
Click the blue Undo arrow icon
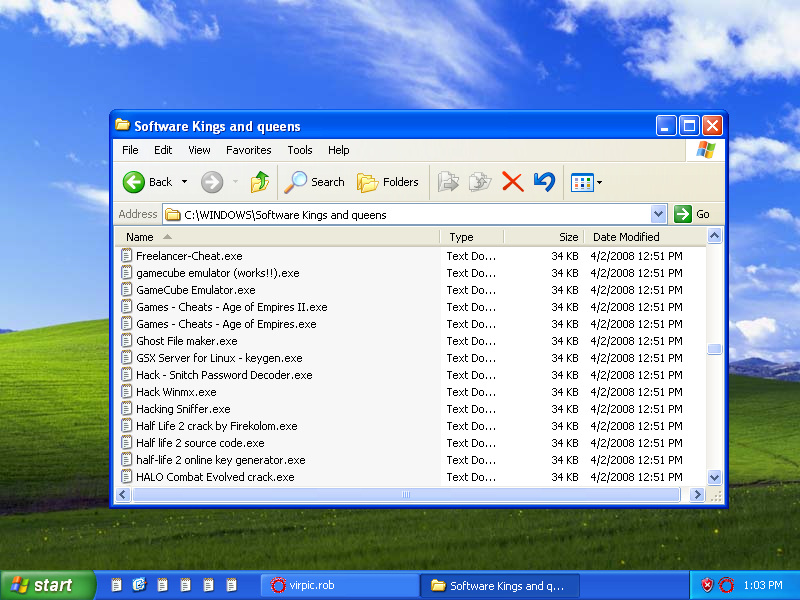544,182
